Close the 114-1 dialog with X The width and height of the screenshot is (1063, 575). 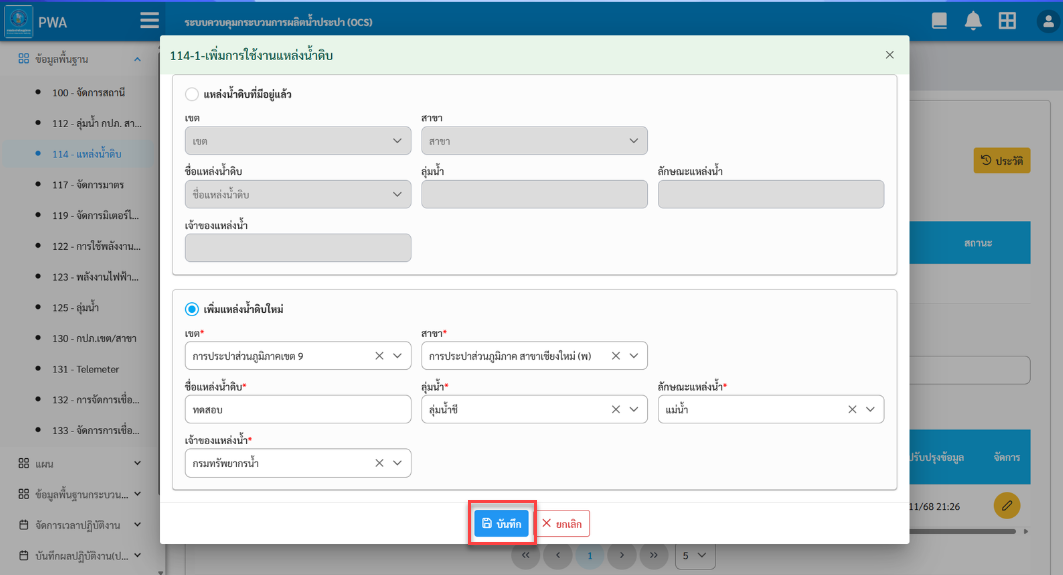tap(889, 55)
